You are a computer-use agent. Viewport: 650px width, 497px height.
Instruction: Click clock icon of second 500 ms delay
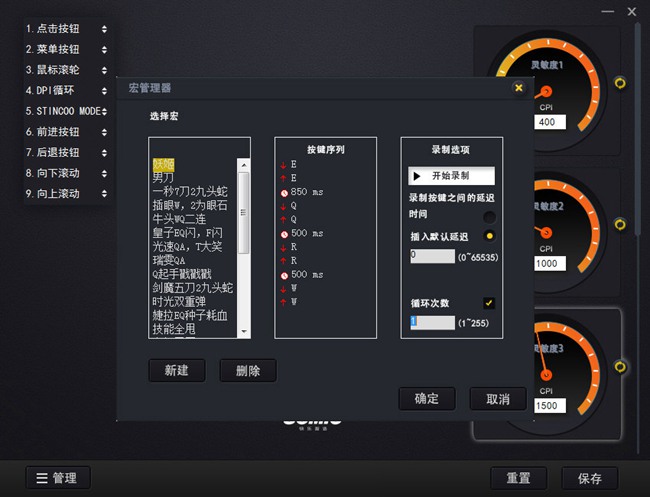point(284,275)
